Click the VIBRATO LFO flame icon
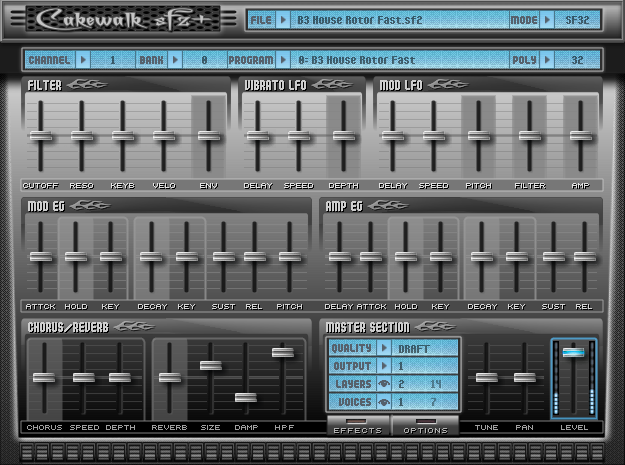 (332, 84)
